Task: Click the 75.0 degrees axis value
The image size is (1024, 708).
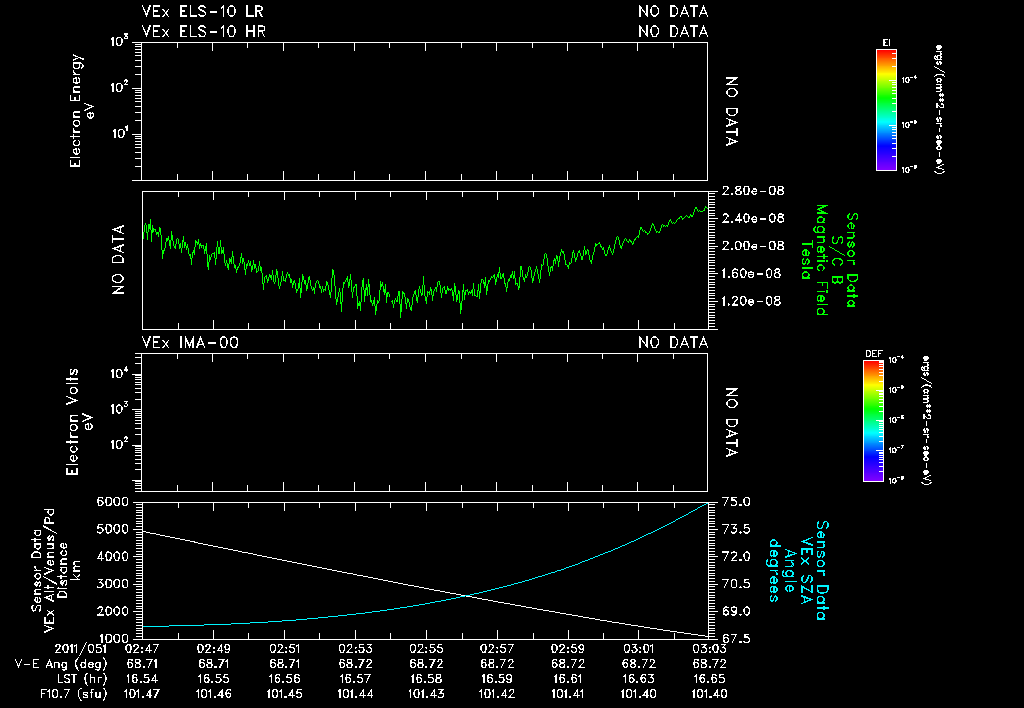Action: point(736,502)
